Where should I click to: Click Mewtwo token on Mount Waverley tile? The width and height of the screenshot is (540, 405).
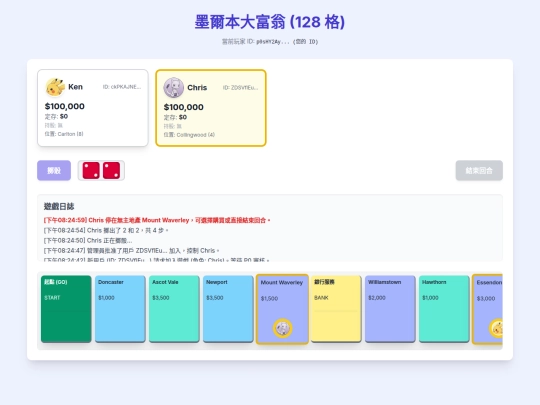coord(283,328)
